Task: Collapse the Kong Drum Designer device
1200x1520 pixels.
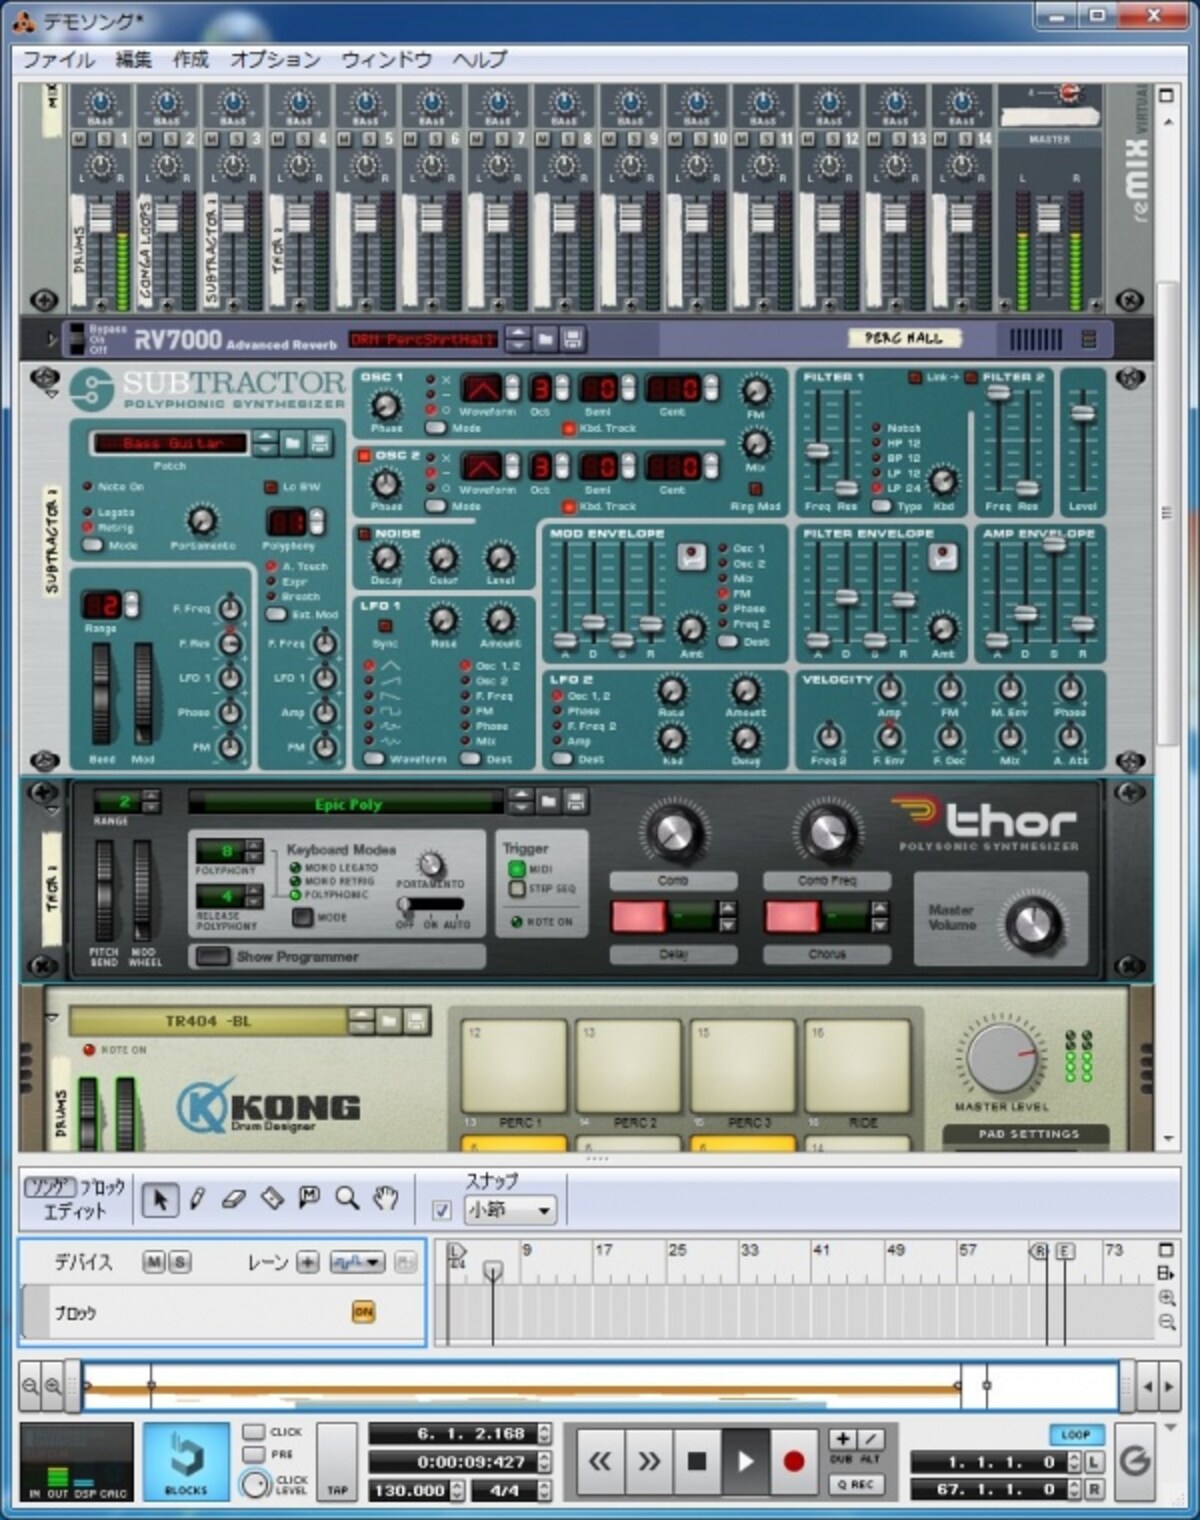Action: click(x=50, y=1018)
